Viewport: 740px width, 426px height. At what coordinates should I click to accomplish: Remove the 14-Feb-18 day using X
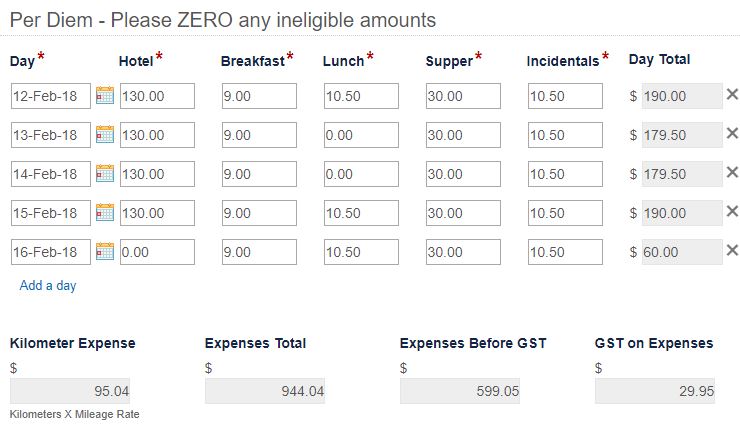click(732, 172)
